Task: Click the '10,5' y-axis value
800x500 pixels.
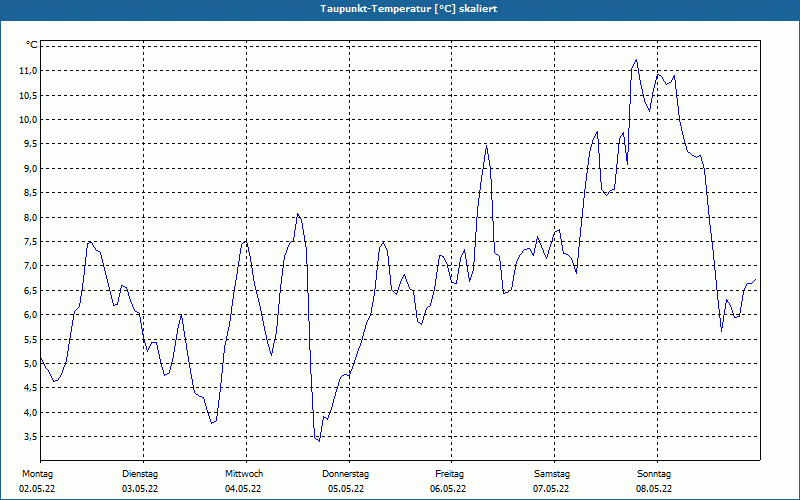Action: point(29,95)
